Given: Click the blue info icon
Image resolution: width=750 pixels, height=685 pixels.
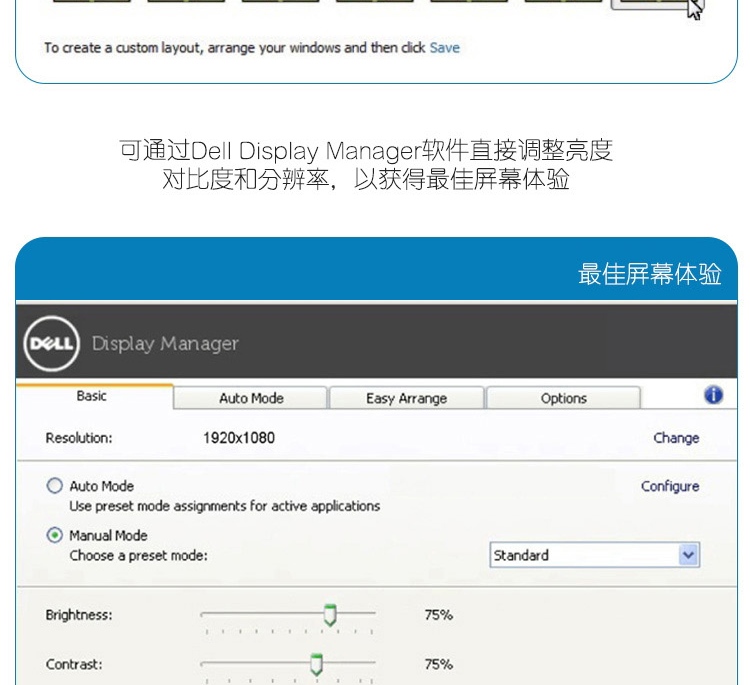Looking at the screenshot, I should 713,395.
